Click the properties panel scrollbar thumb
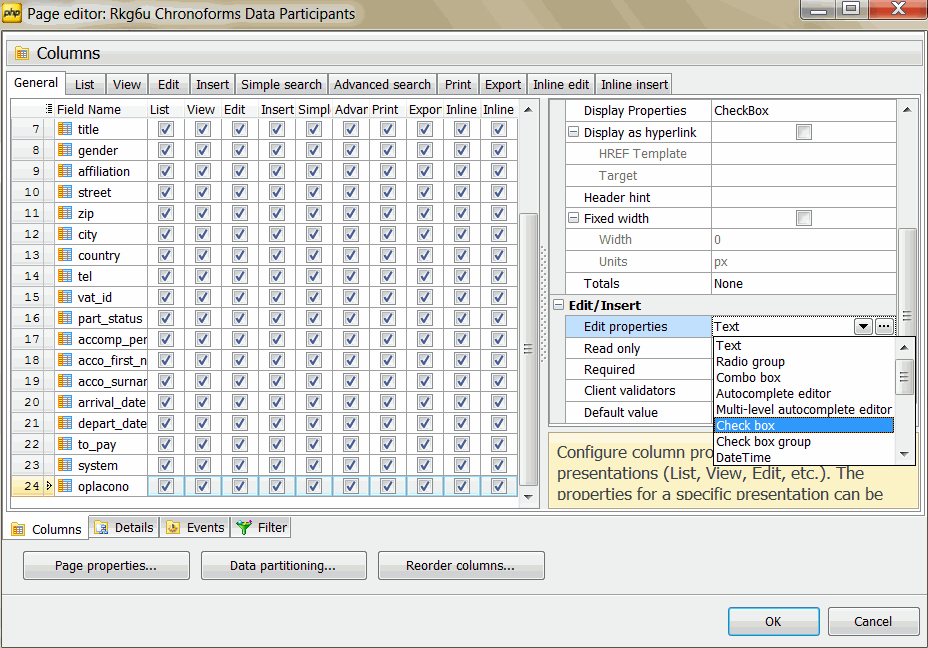The height and width of the screenshot is (648, 928). pyautogui.click(x=907, y=317)
